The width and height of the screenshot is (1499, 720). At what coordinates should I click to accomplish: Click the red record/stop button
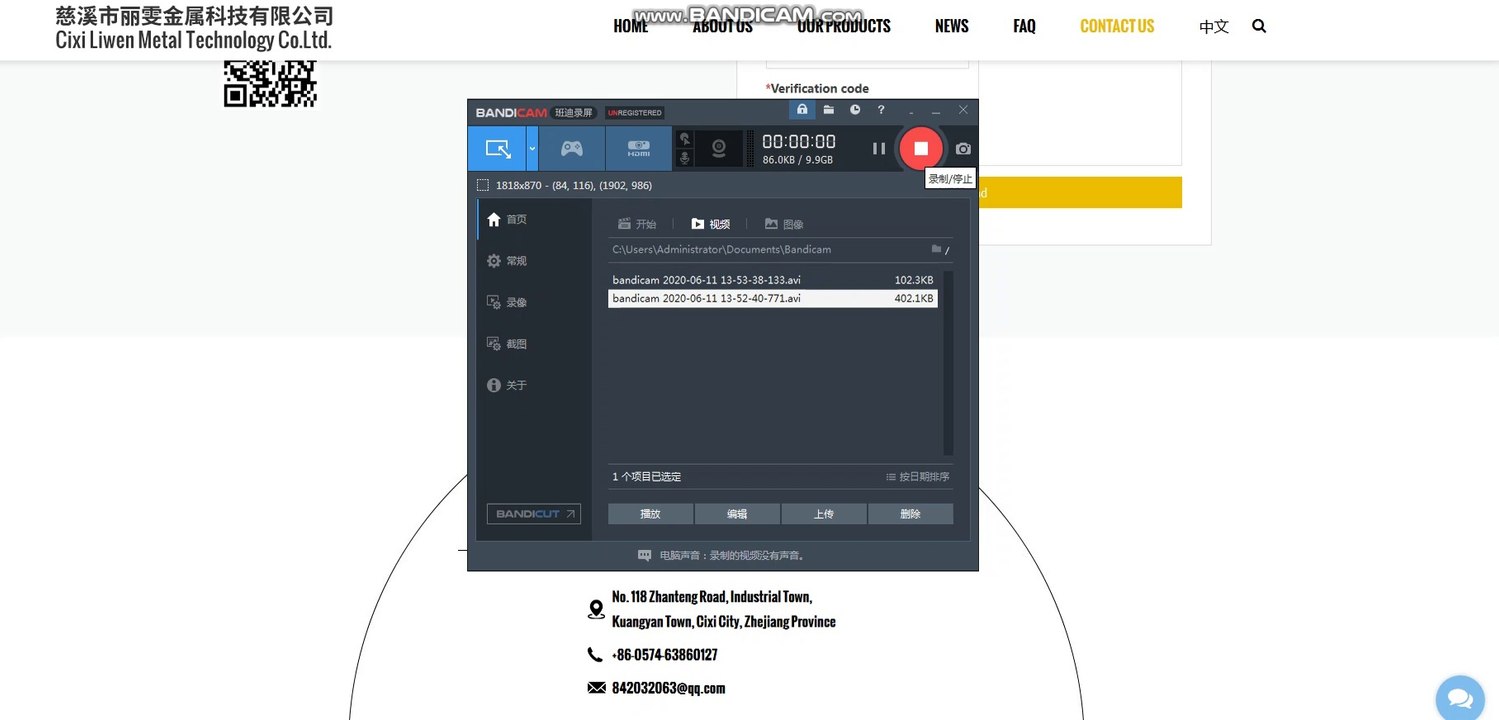coord(921,148)
